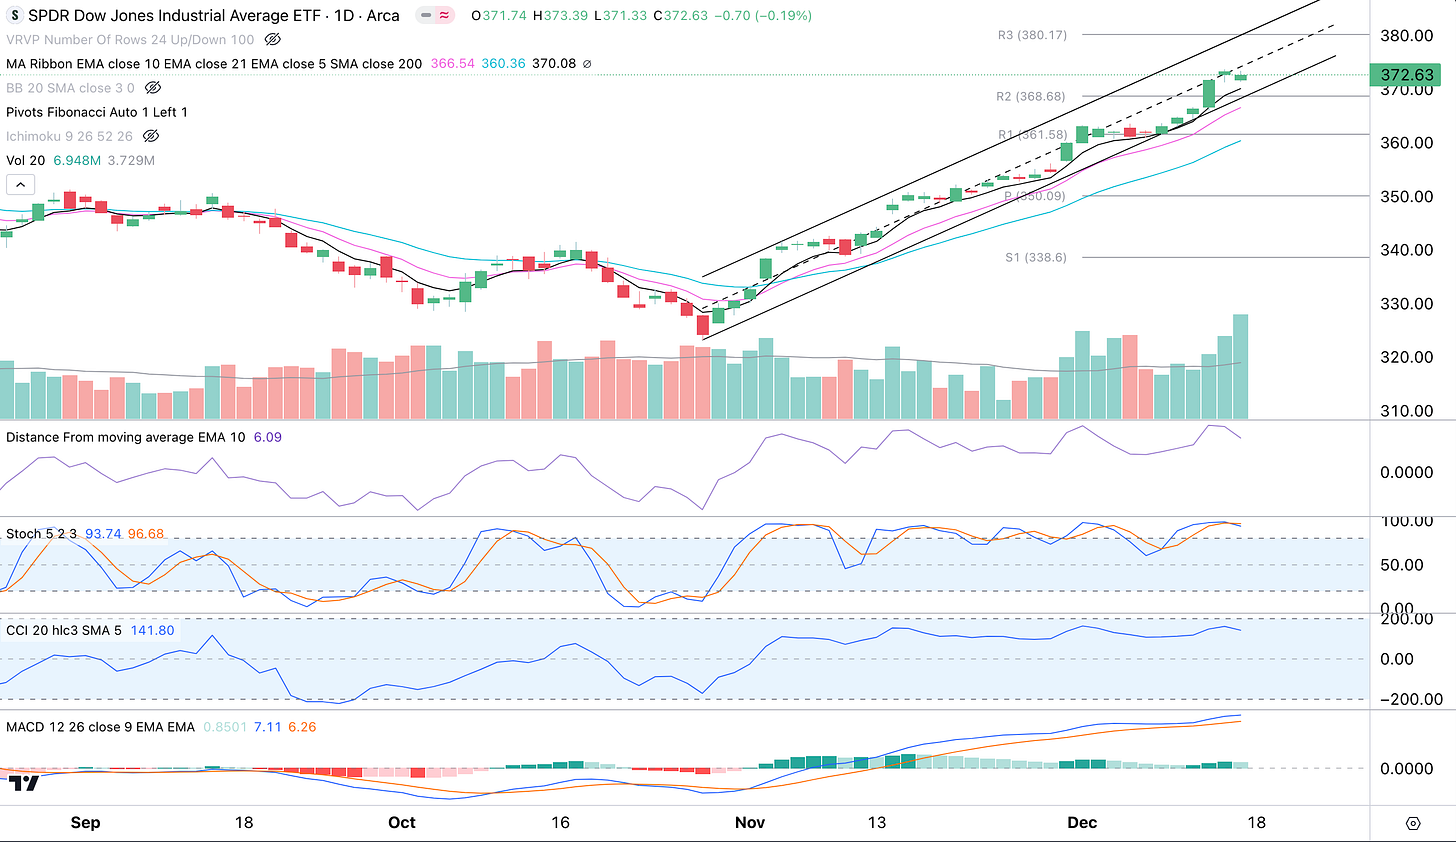Select the Vol 20 indicator legend

pyautogui.click(x=28, y=160)
